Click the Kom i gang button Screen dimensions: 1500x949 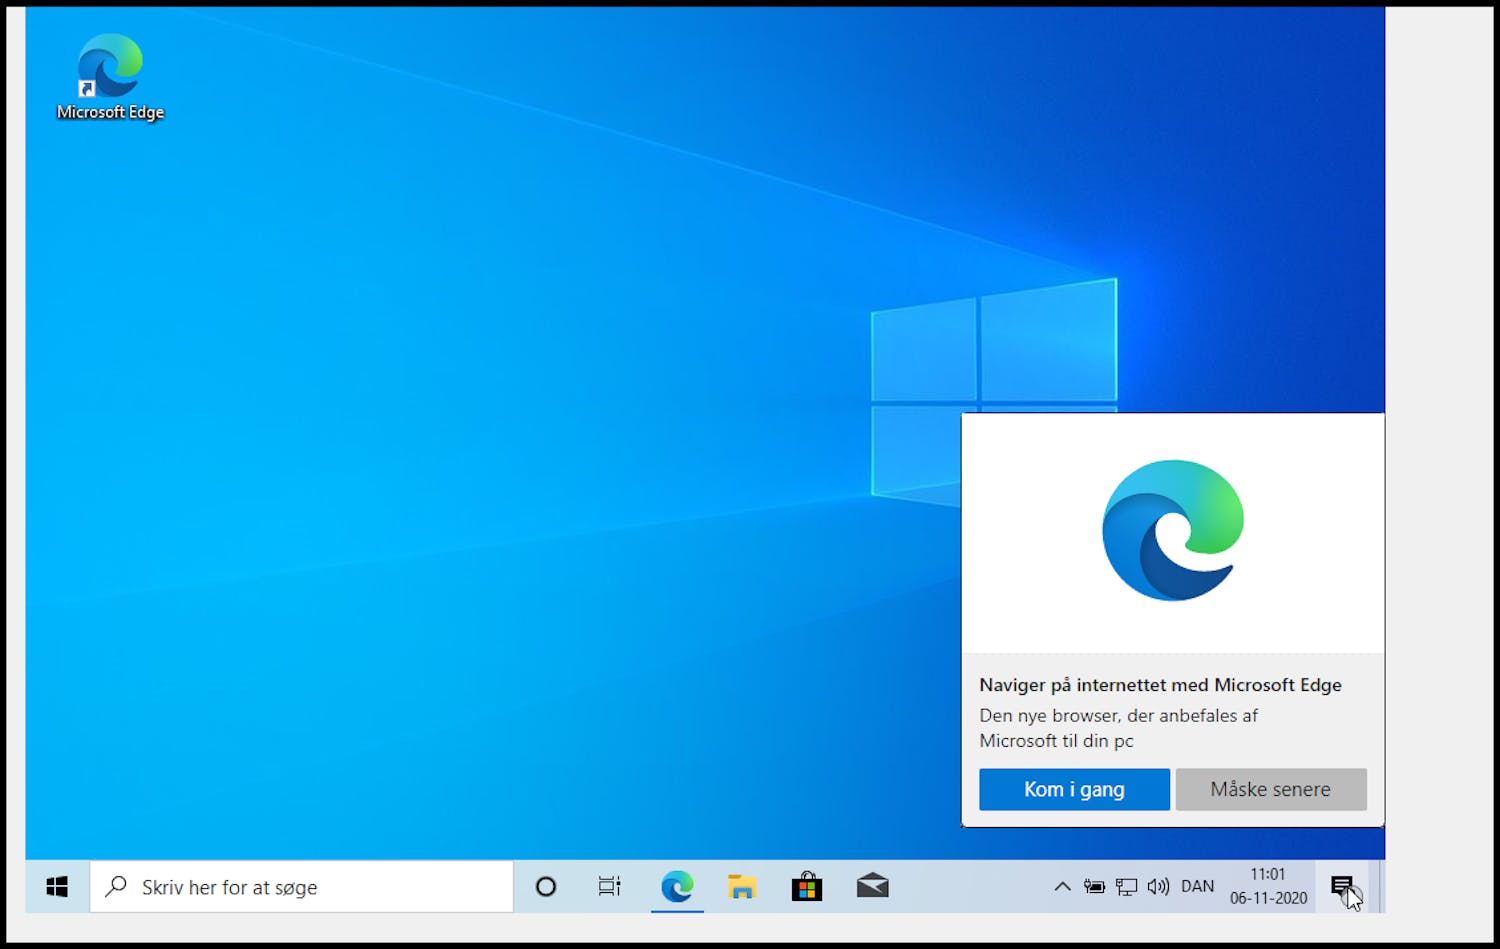click(x=1073, y=789)
